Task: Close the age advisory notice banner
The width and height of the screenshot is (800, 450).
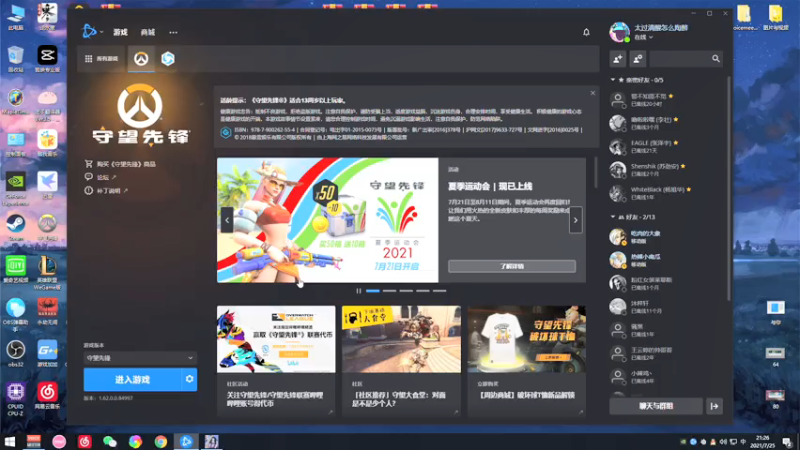Action: 592,93
